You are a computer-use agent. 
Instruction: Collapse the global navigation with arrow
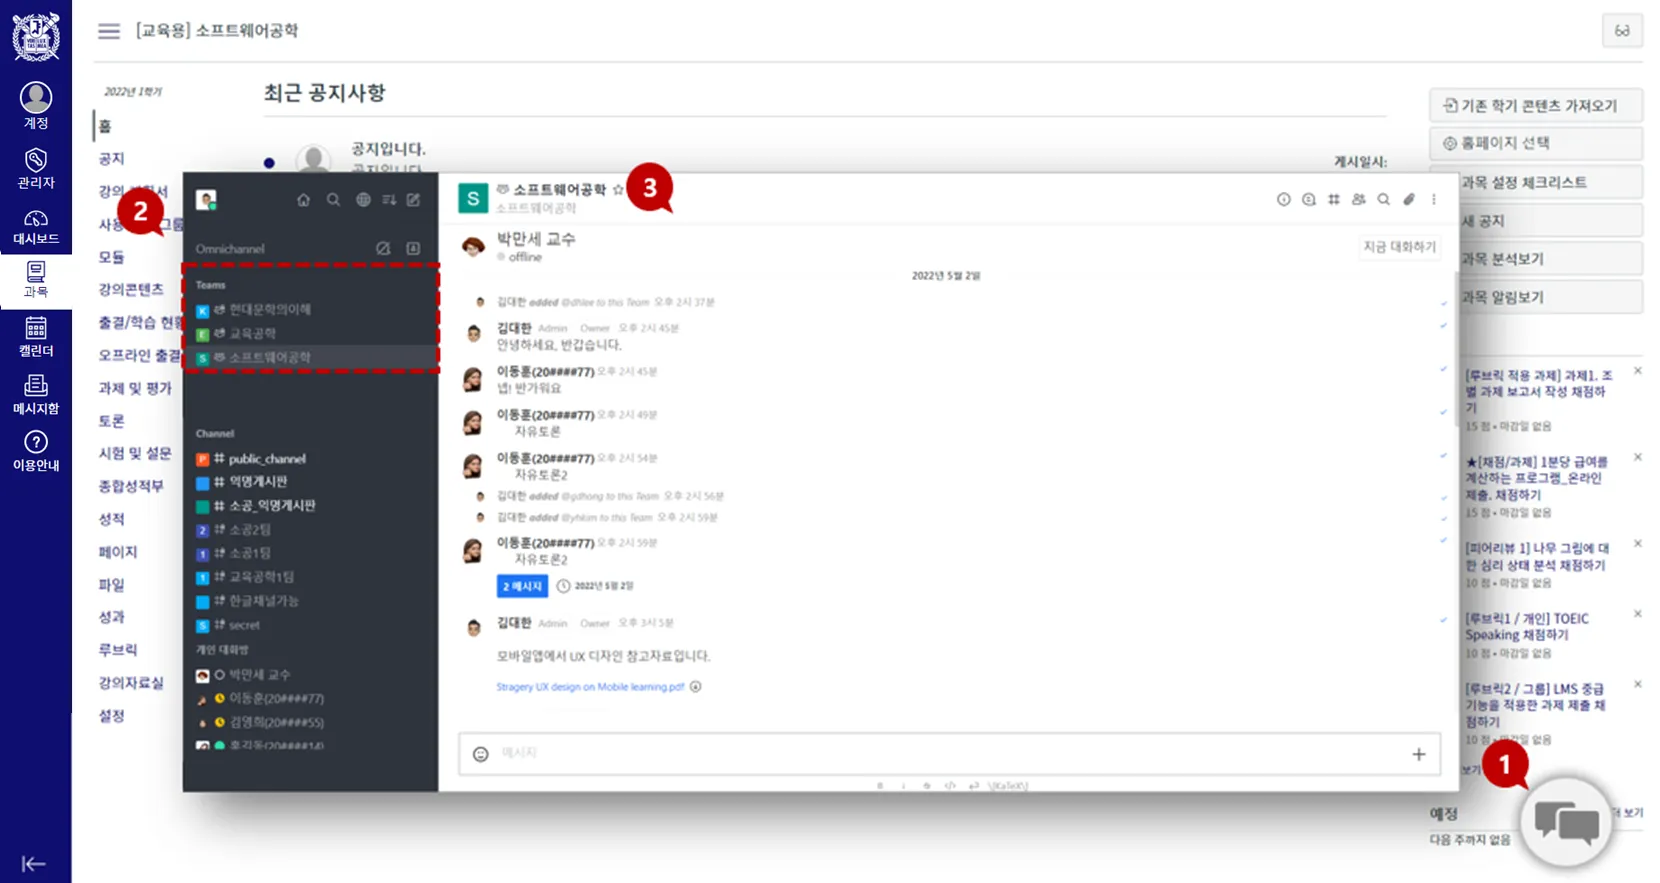point(33,864)
